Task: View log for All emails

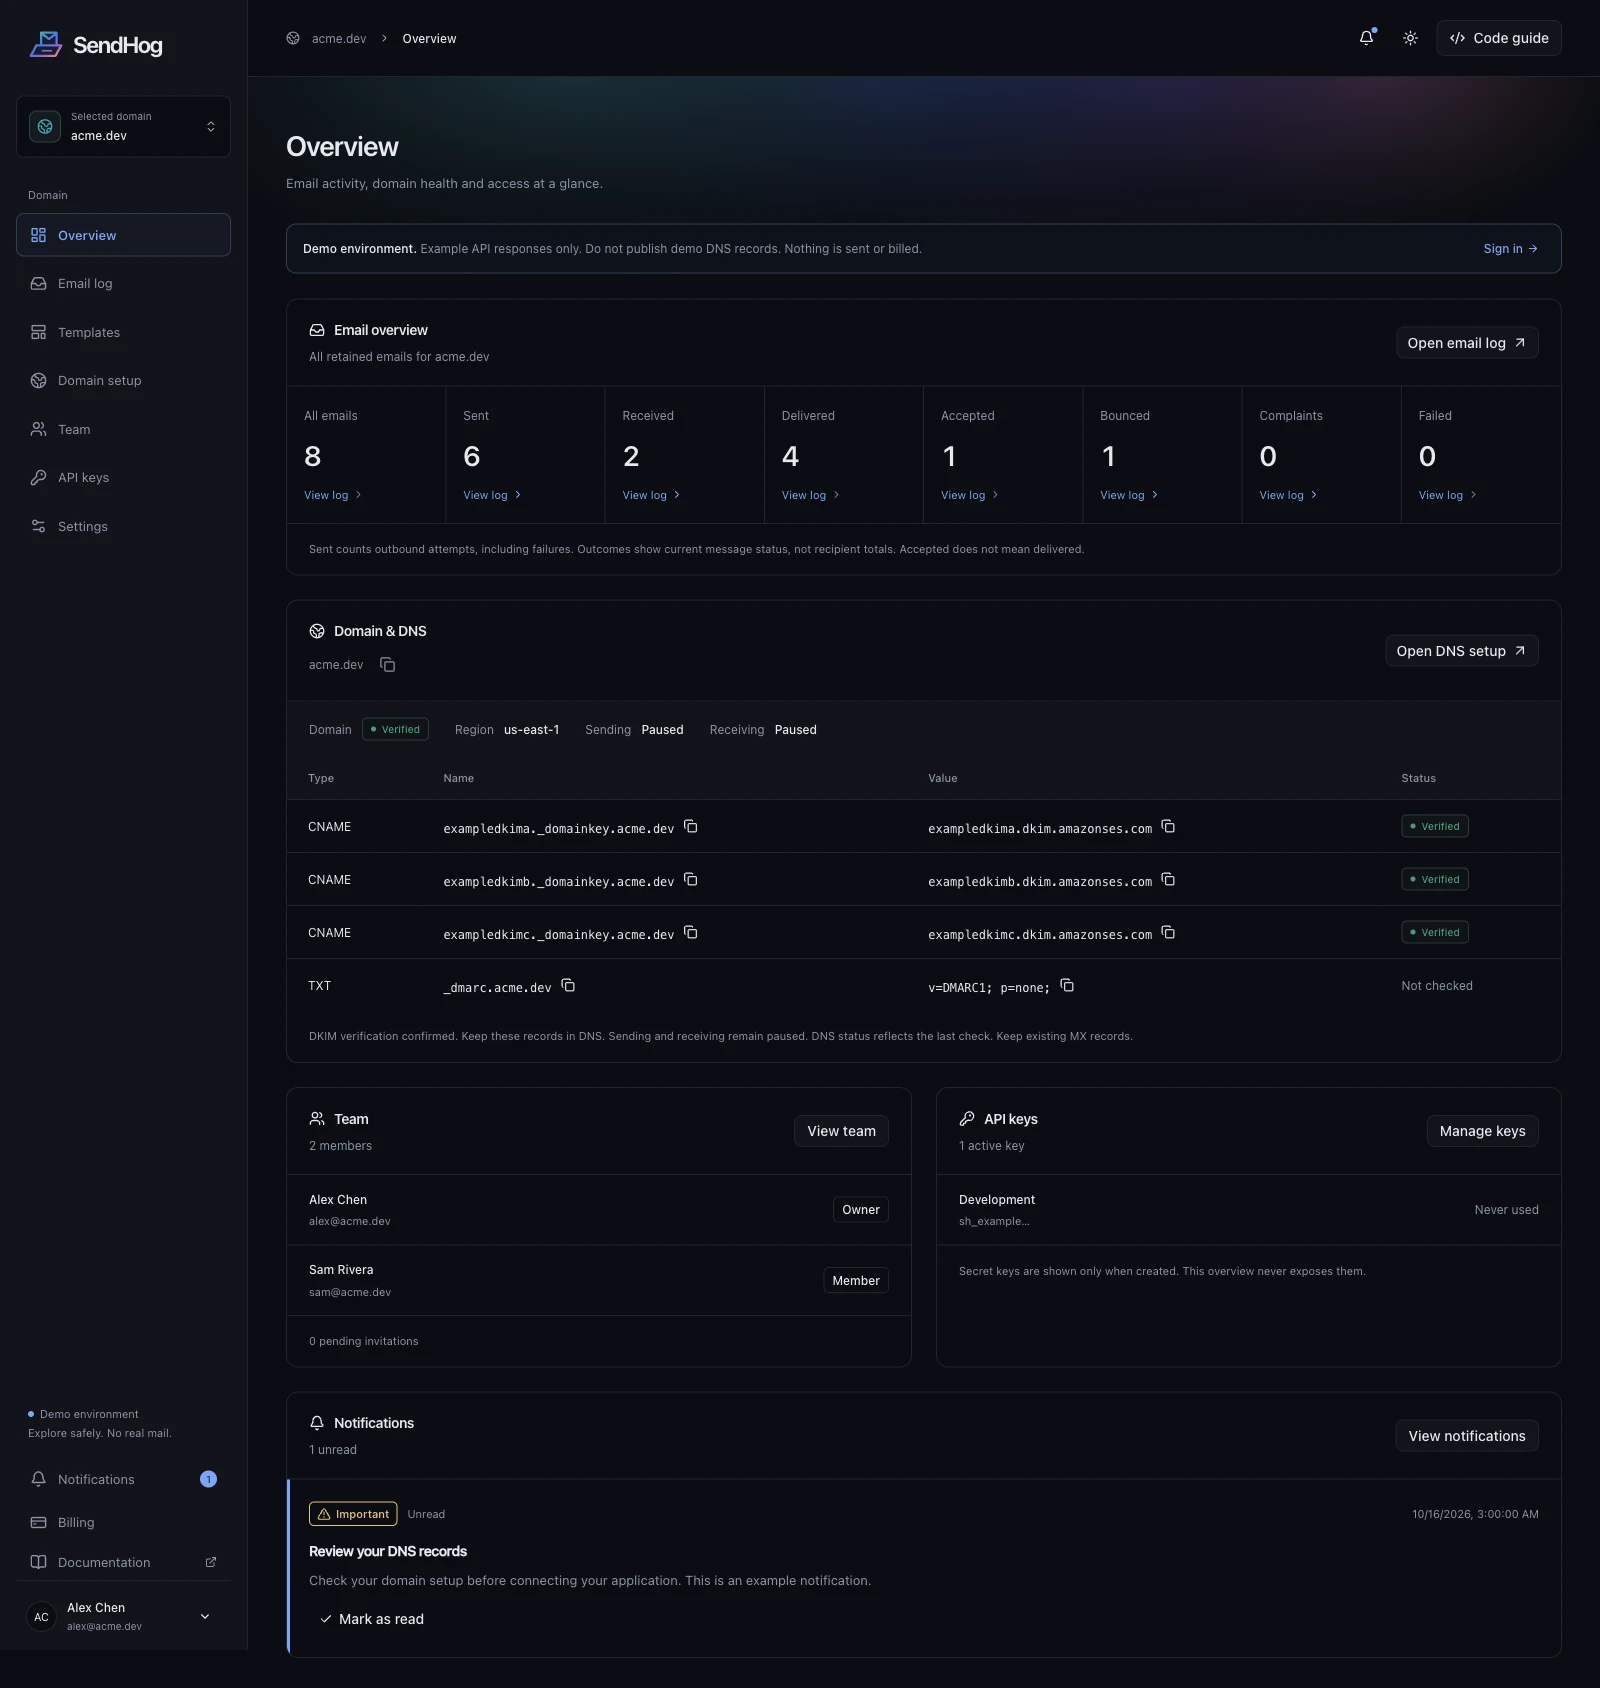Action: point(333,495)
